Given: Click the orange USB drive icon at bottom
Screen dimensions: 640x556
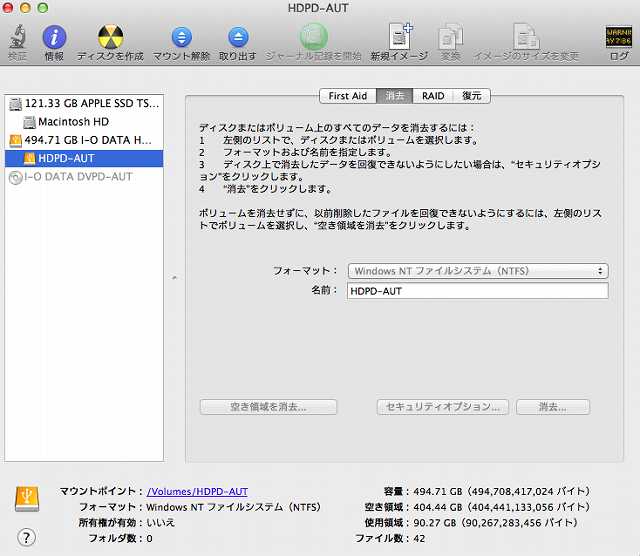Looking at the screenshot, I should 27,499.
